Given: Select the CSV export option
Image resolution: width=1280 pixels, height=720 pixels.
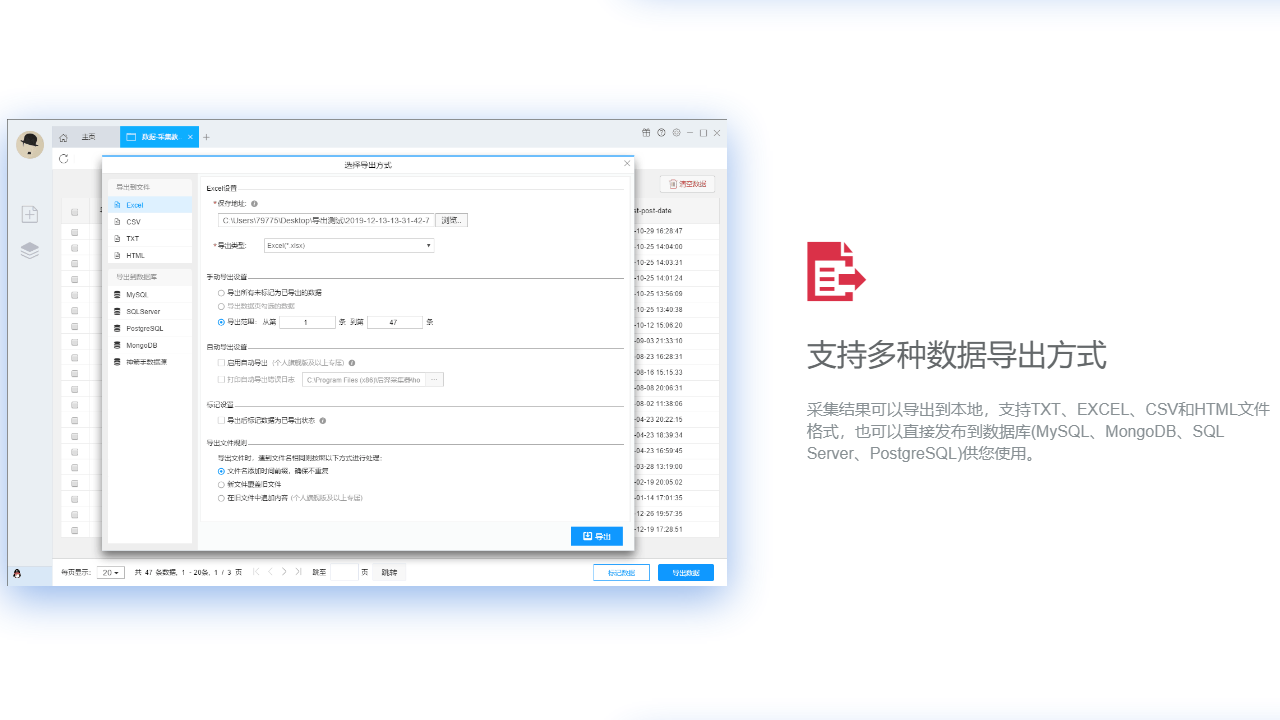Looking at the screenshot, I should coord(134,221).
